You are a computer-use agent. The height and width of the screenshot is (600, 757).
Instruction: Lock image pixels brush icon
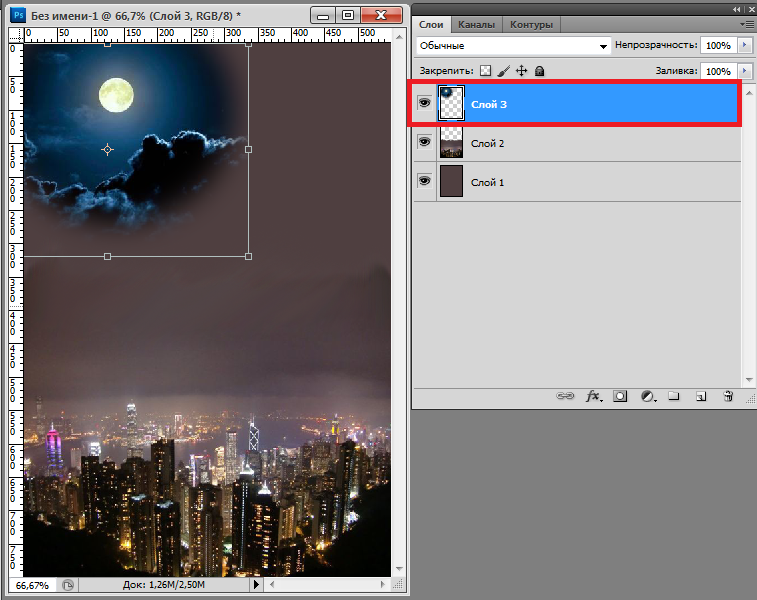(x=504, y=71)
